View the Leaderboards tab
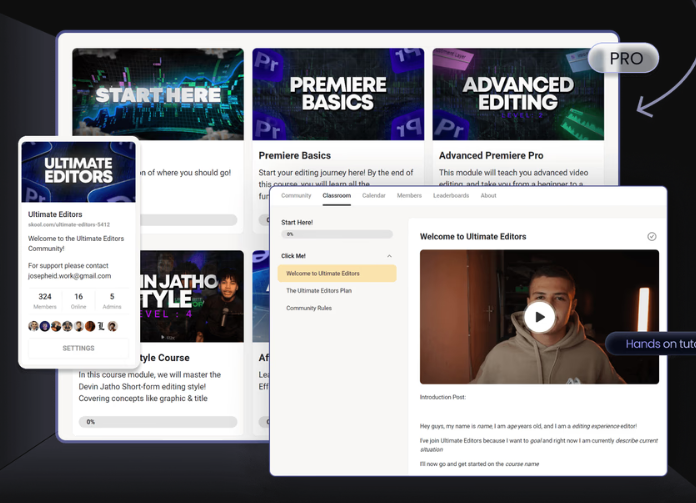 pos(451,195)
